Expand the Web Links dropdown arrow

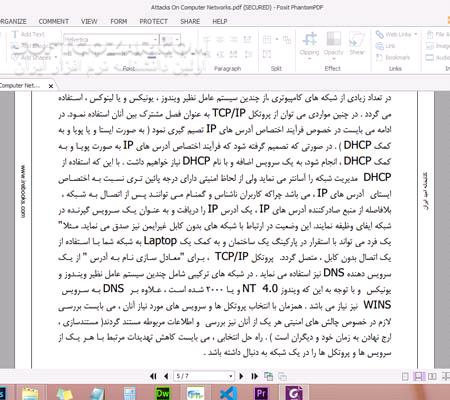coord(416,34)
